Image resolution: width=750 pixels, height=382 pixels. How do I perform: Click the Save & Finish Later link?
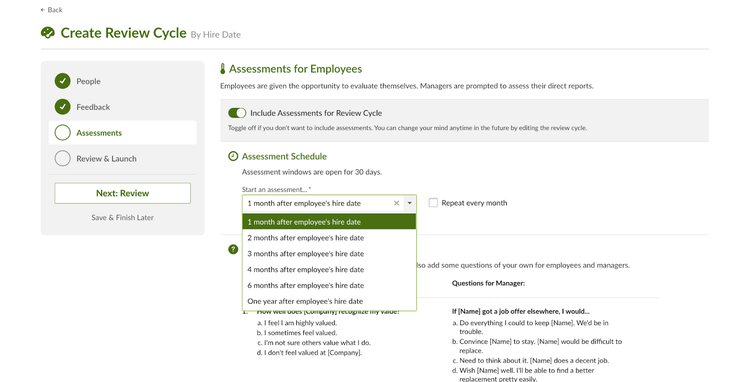pos(122,217)
